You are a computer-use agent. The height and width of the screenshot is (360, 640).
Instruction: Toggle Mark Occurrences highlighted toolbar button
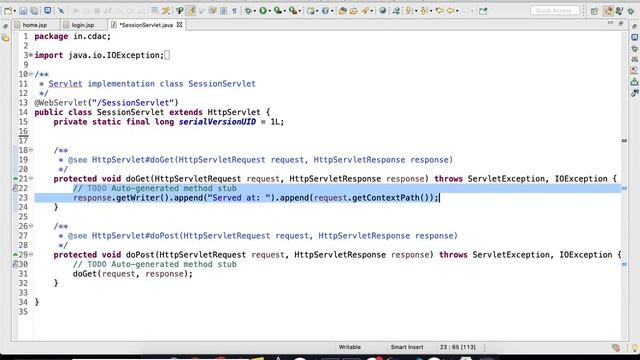[x=191, y=11]
